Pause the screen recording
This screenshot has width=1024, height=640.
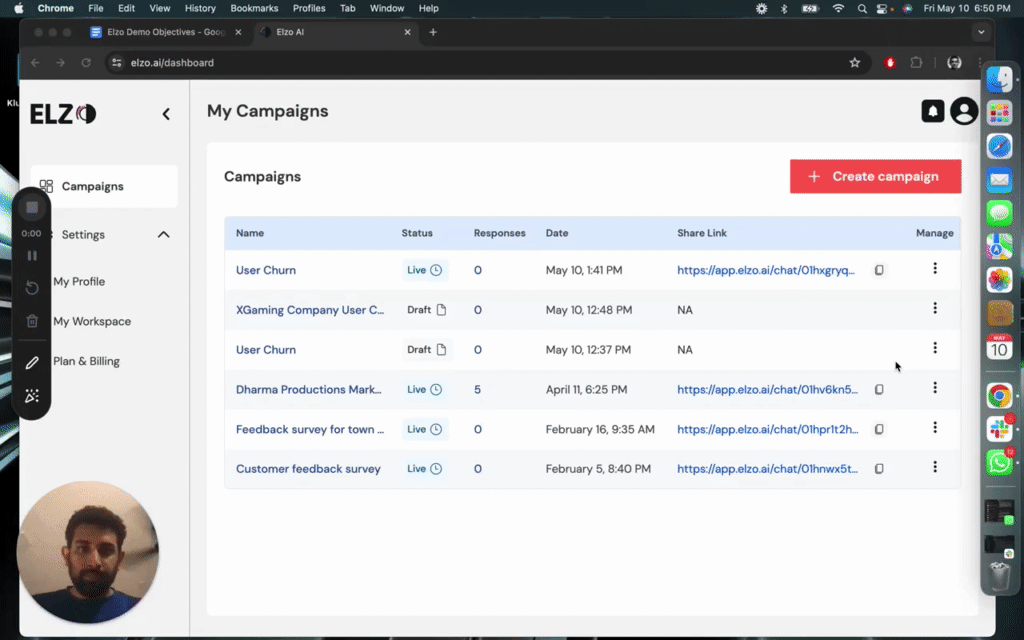[x=32, y=256]
